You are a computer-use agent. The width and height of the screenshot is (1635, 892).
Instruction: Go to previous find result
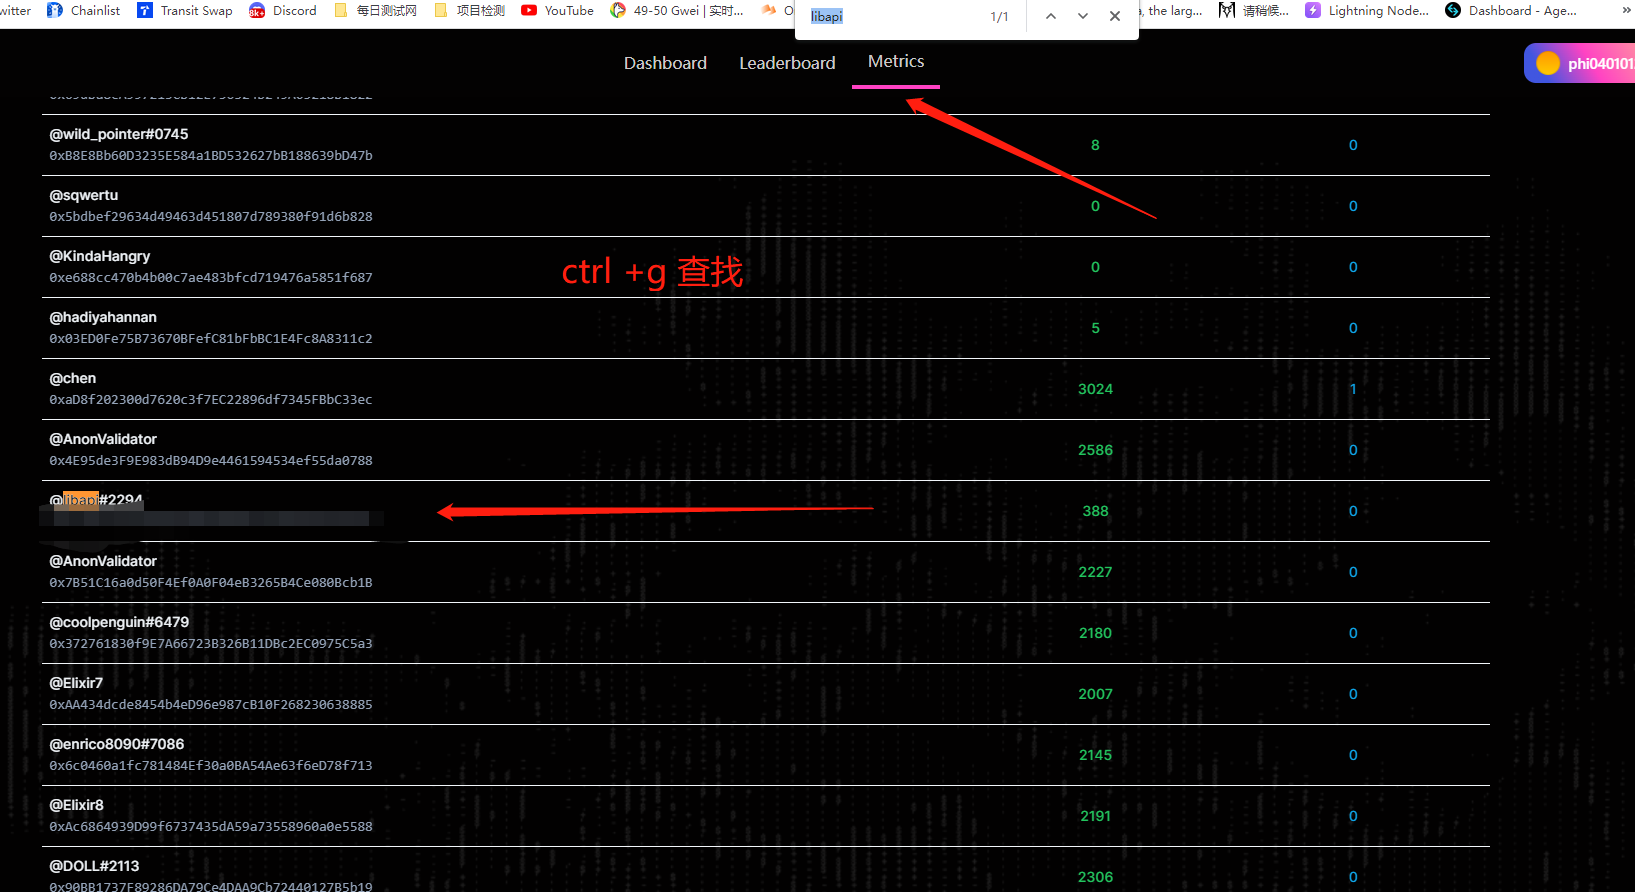pos(1051,16)
